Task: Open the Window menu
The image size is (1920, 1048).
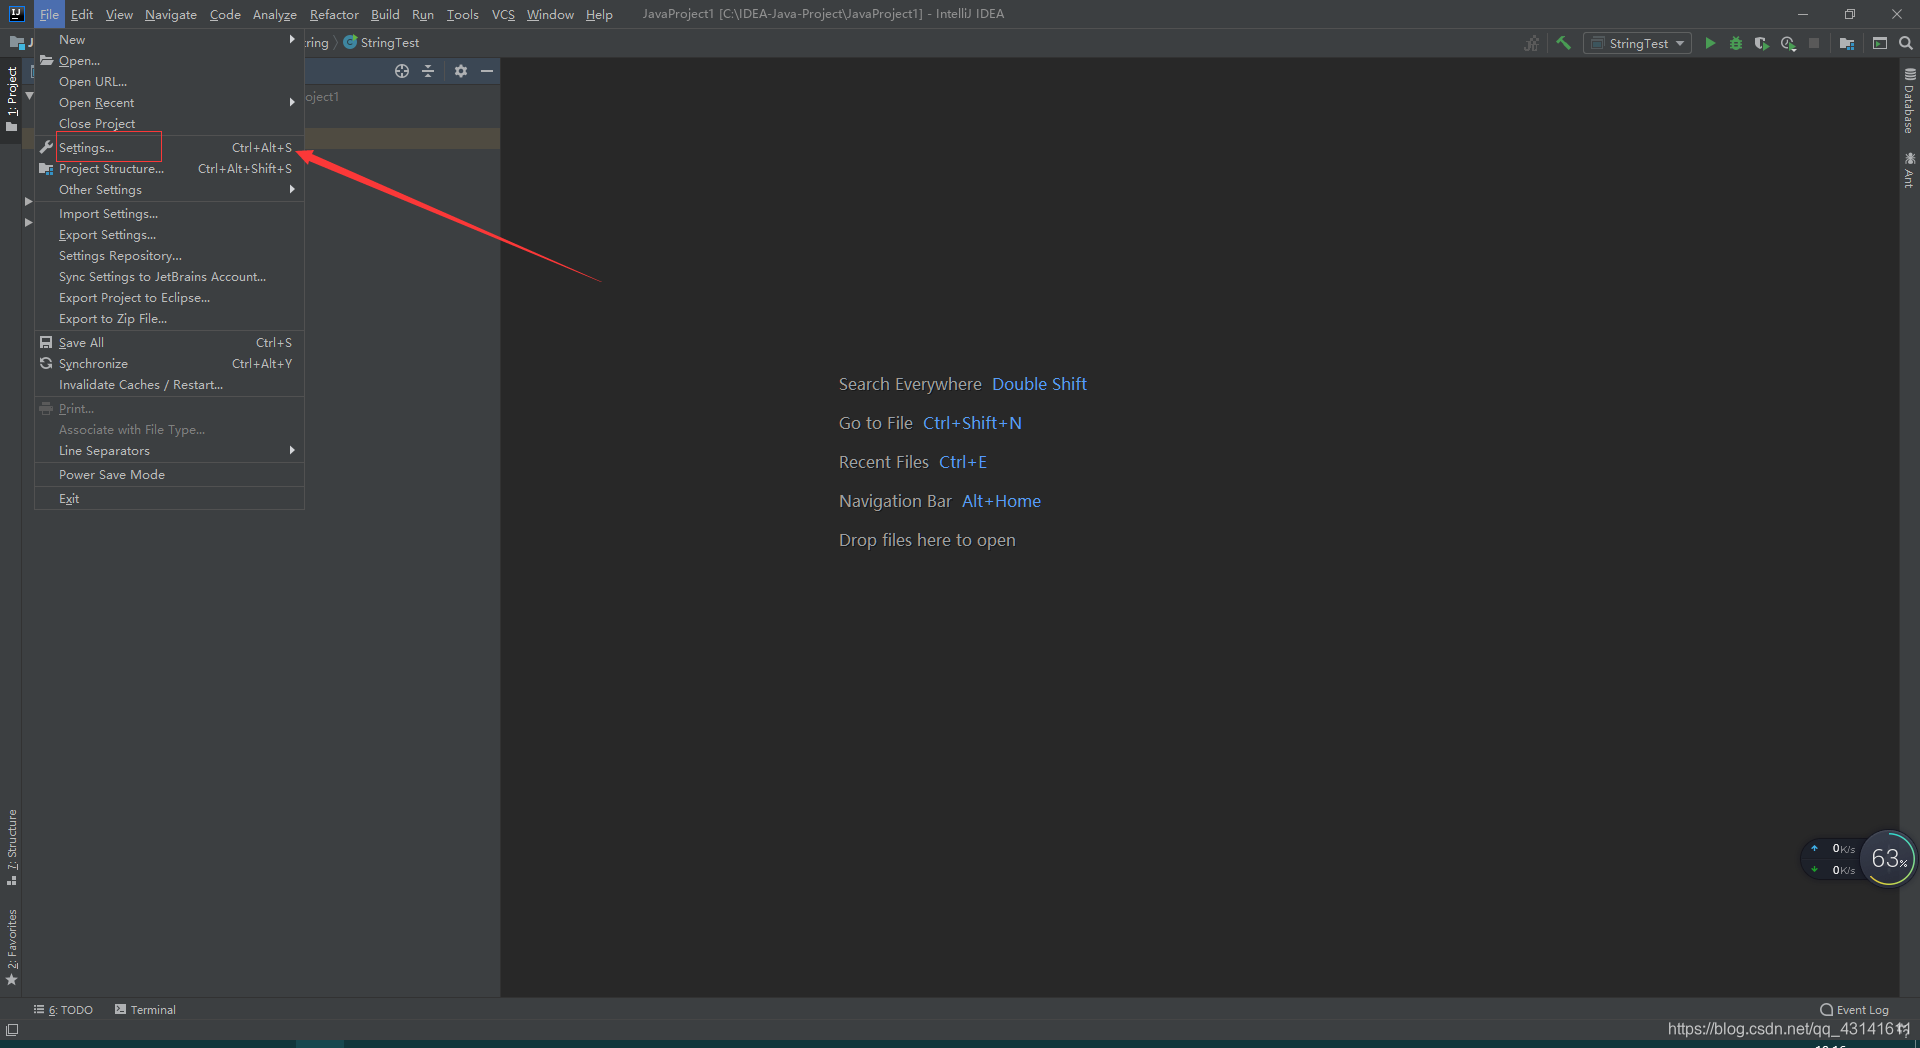Action: coord(550,14)
